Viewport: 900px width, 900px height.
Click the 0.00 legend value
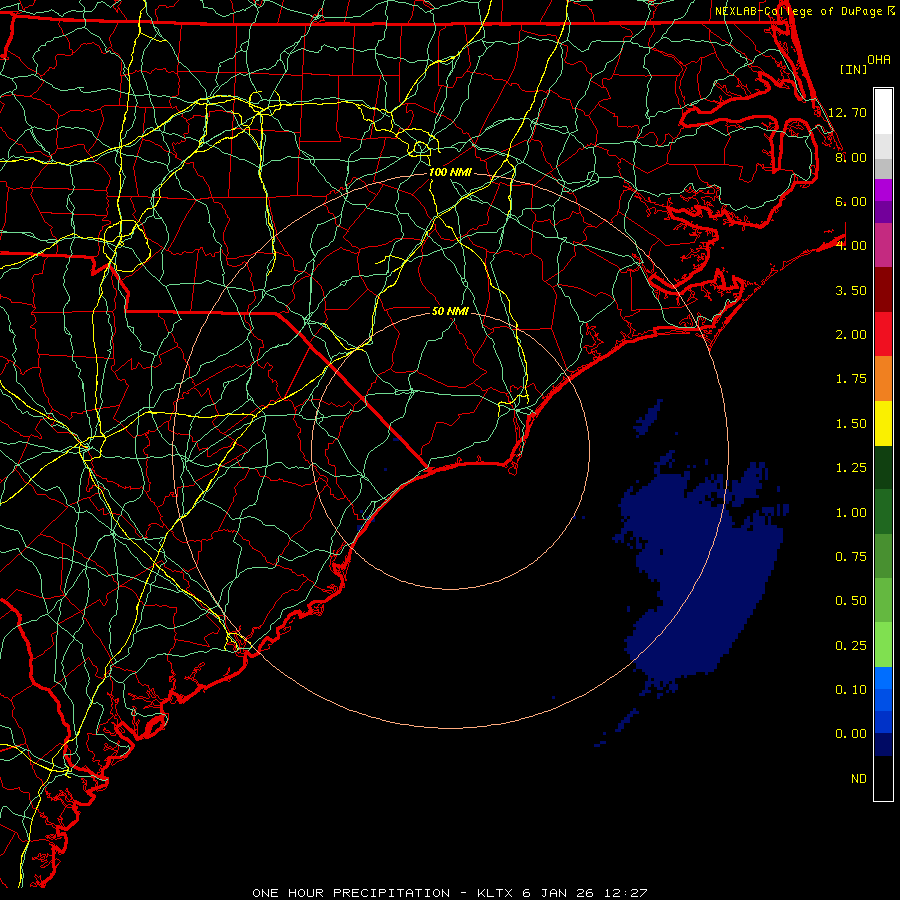click(851, 734)
